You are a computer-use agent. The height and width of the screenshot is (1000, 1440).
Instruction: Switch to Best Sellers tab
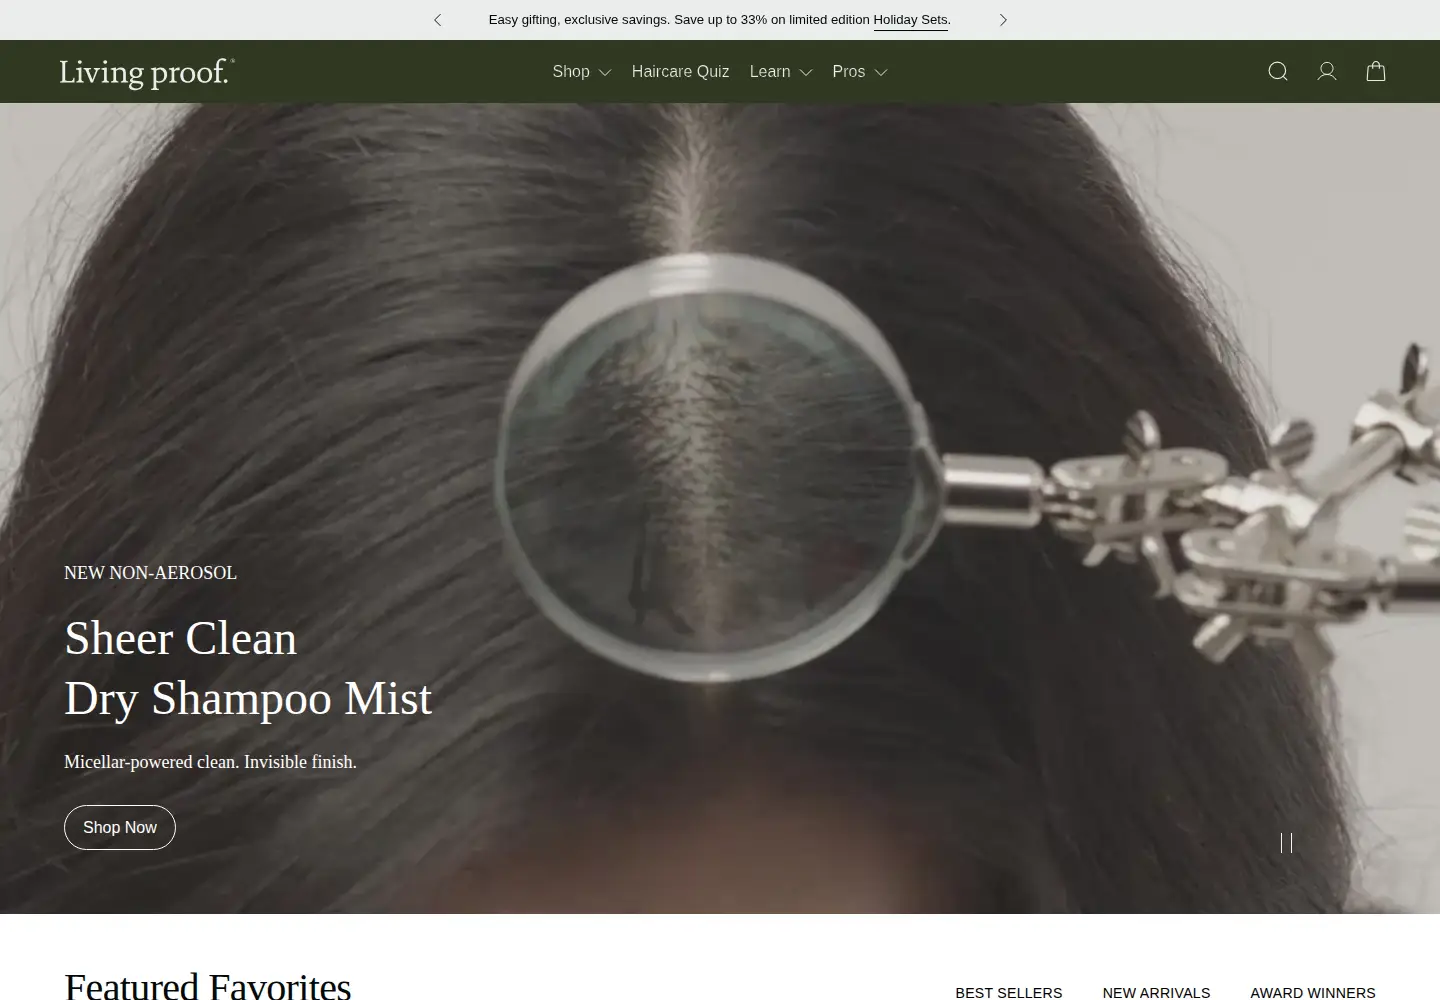1008,992
